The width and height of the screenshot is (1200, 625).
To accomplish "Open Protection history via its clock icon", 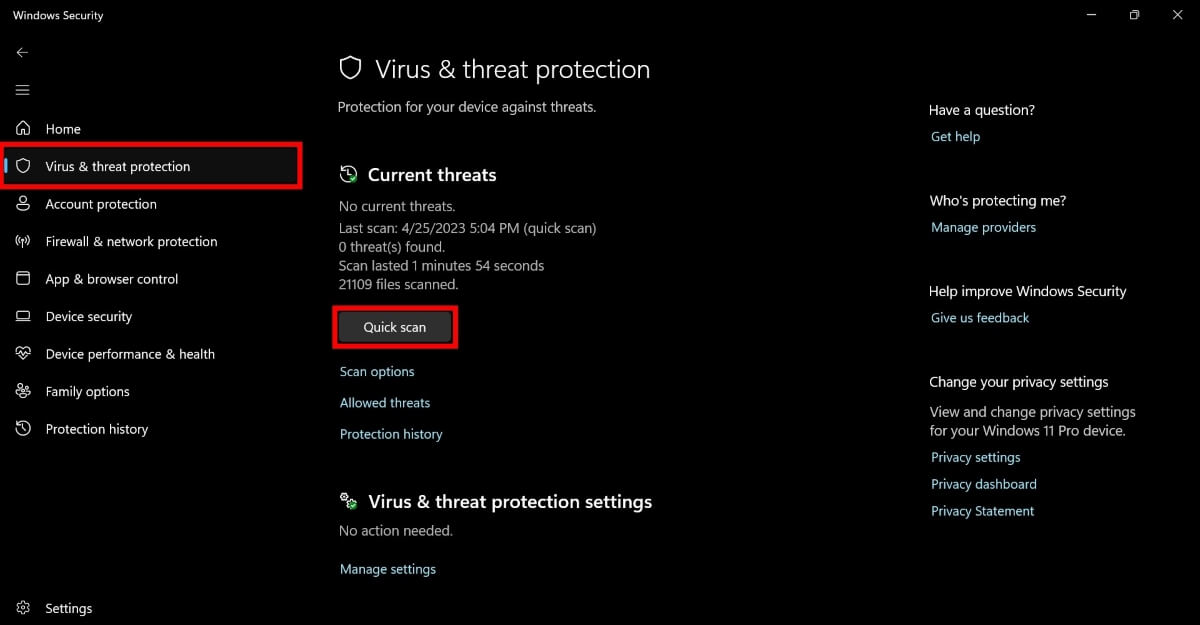I will (22, 428).
